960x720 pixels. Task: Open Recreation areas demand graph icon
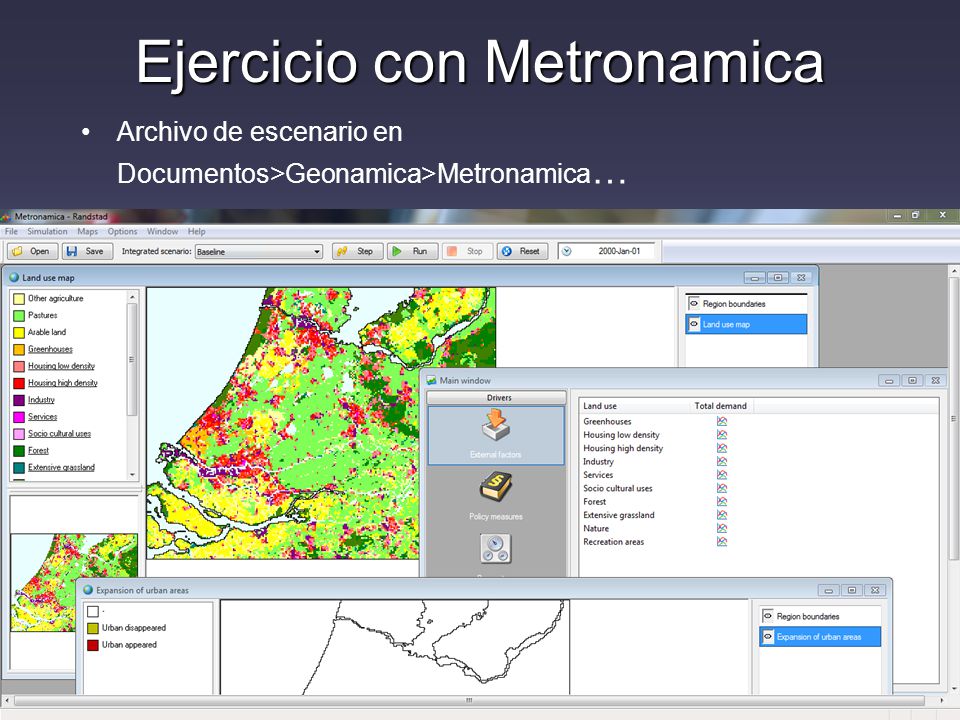point(722,542)
